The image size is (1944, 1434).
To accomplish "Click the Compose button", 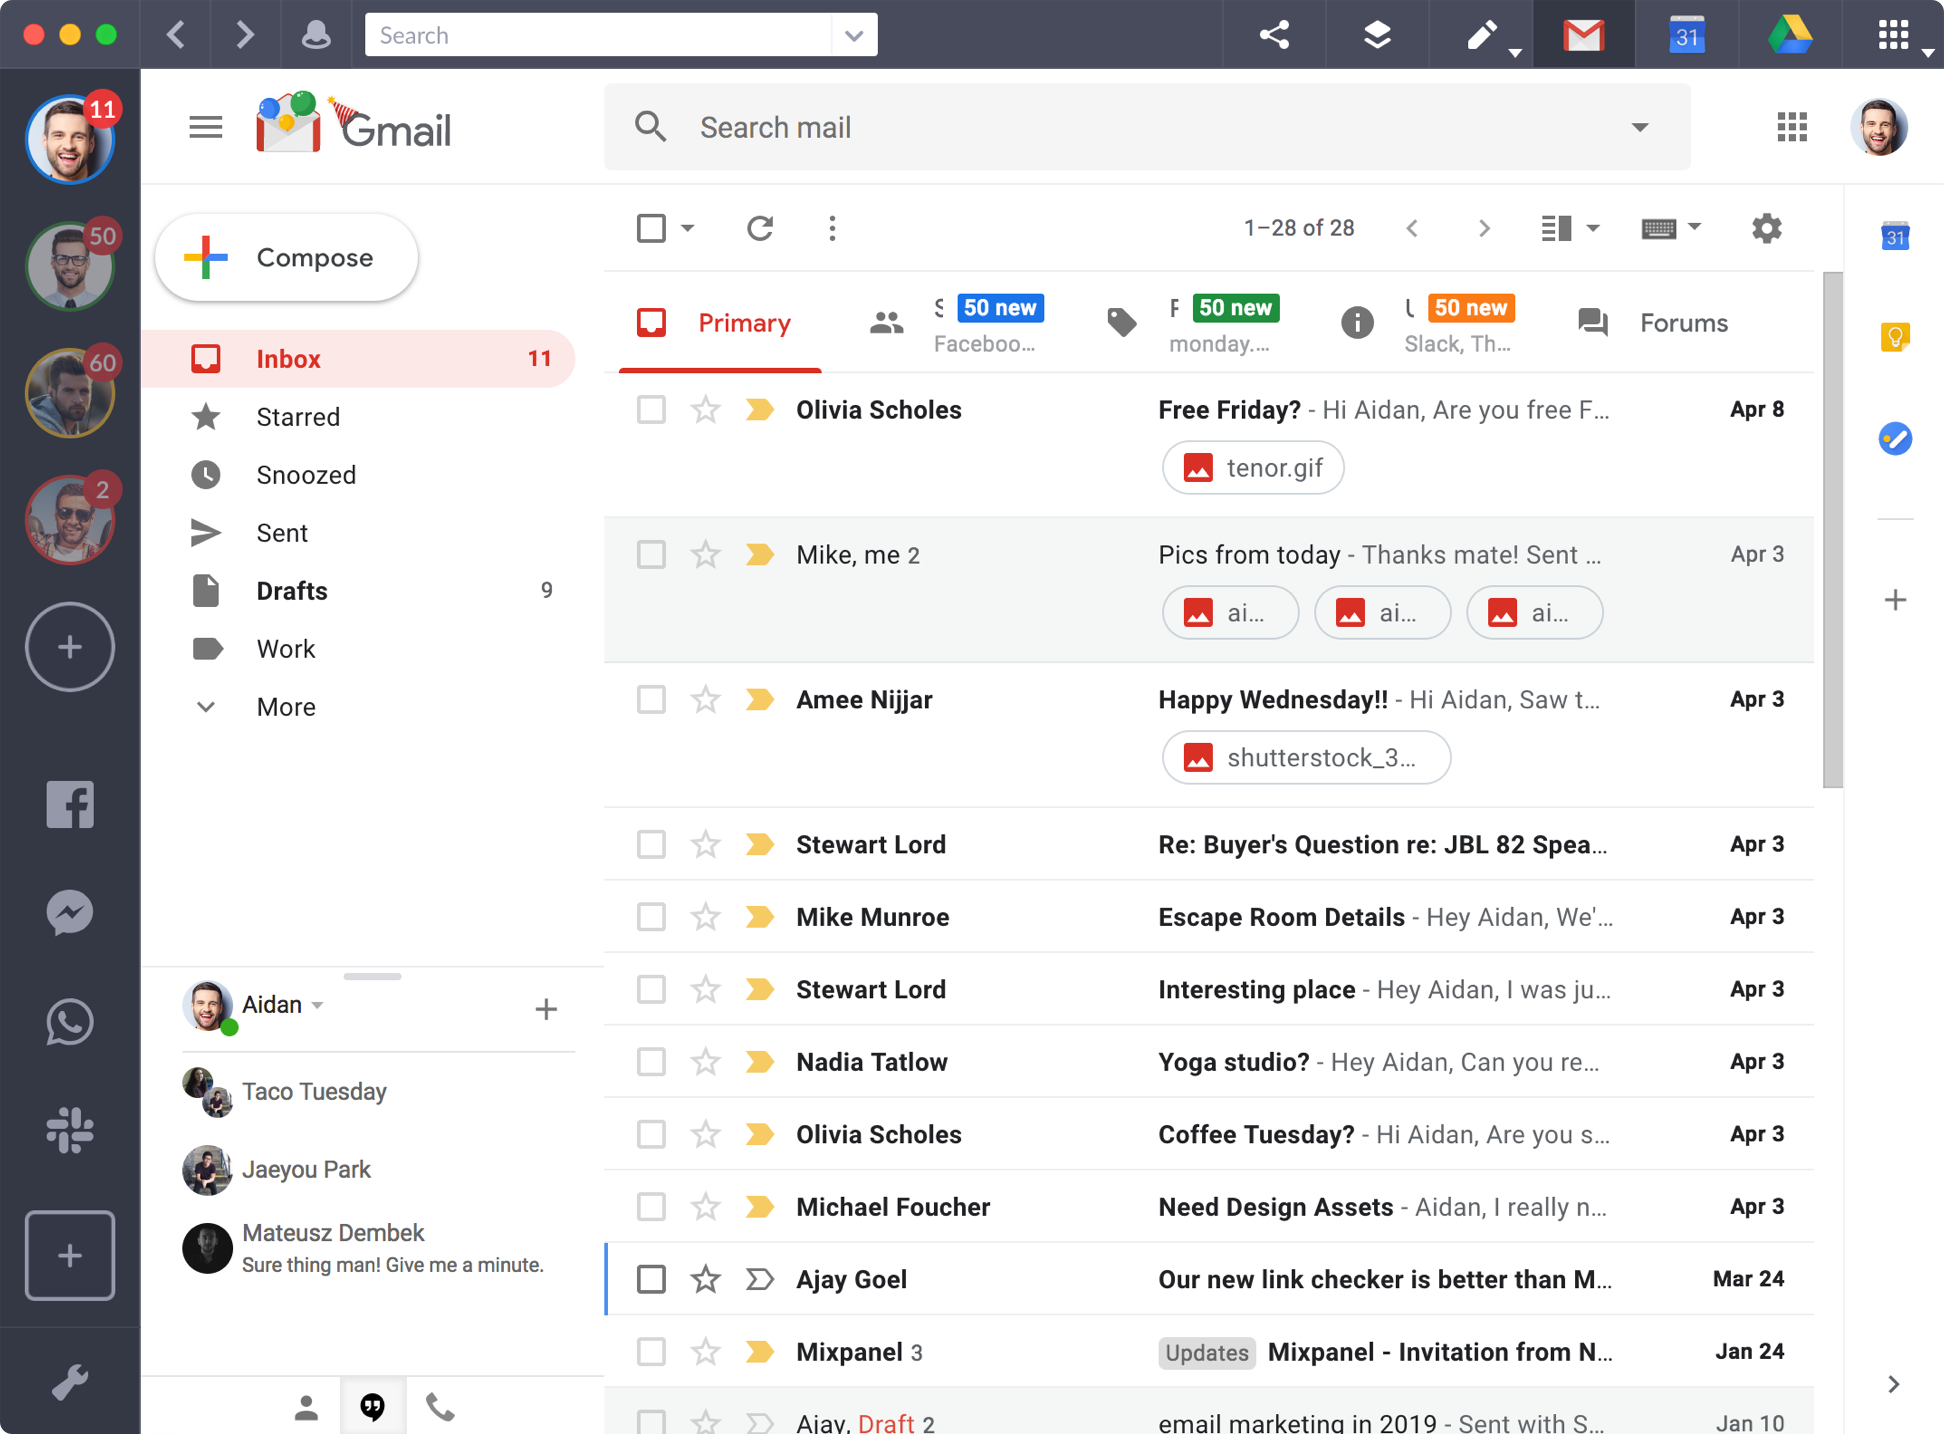I will [x=286, y=258].
